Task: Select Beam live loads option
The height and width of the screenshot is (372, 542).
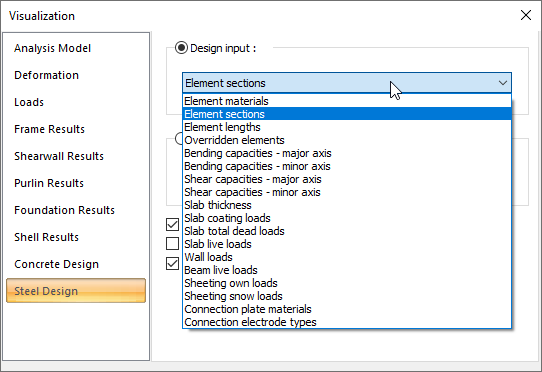Action: pyautogui.click(x=347, y=270)
